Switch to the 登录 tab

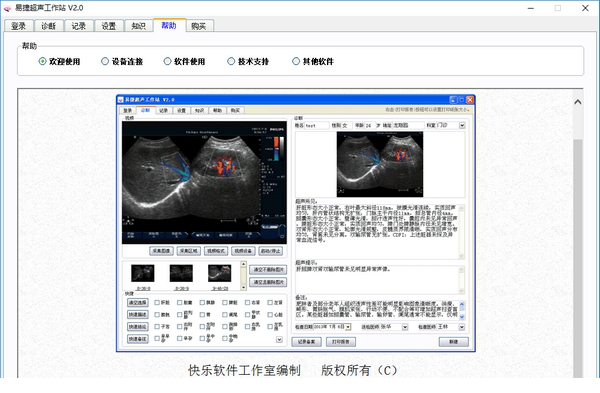[x=18, y=26]
